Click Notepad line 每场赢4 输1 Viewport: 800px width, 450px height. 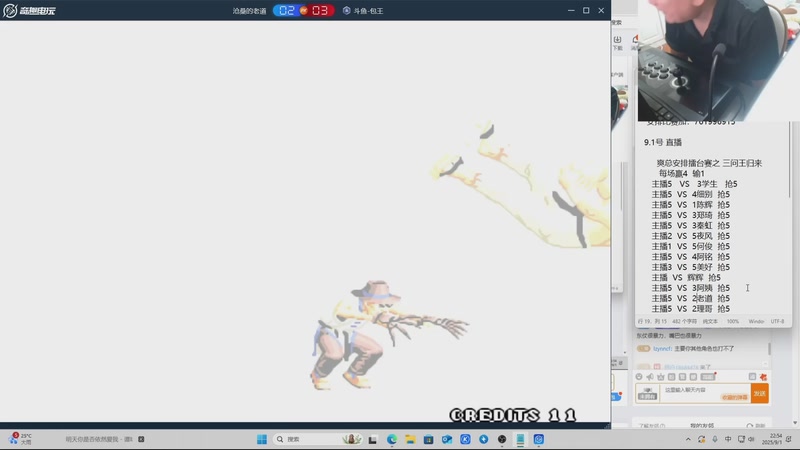(682, 173)
